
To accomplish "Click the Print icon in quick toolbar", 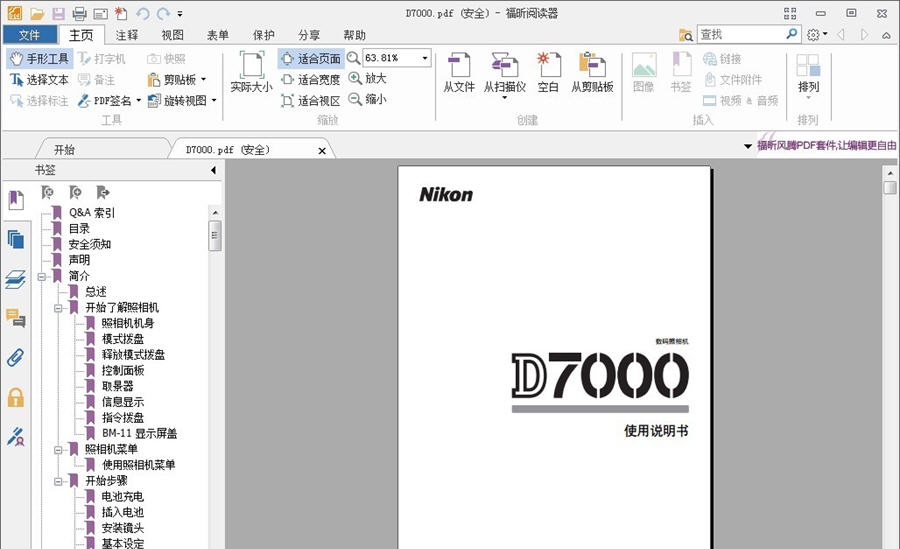I will (x=79, y=13).
